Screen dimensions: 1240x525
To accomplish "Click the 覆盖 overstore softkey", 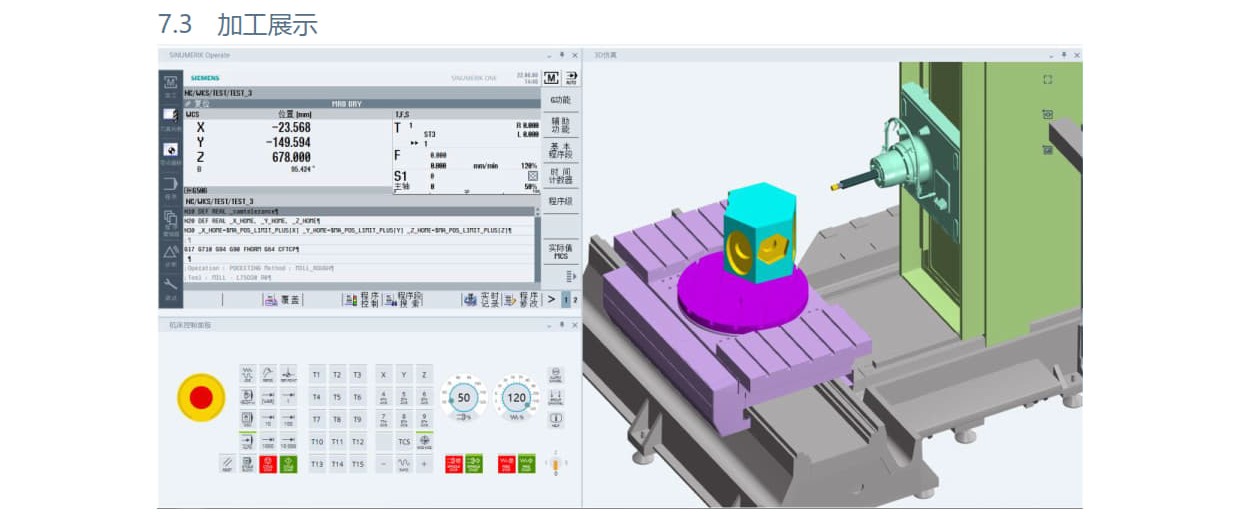I will (x=282, y=299).
